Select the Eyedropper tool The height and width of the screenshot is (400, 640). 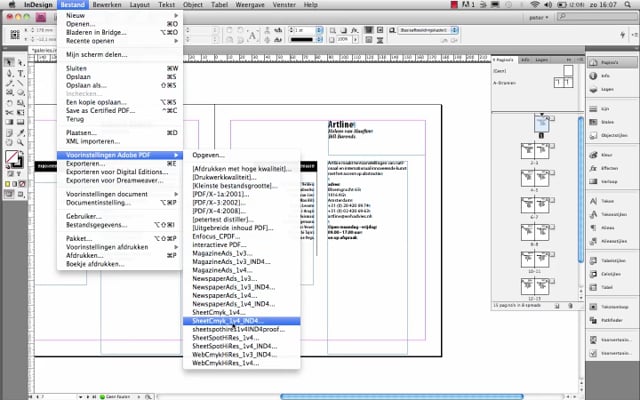(20, 133)
